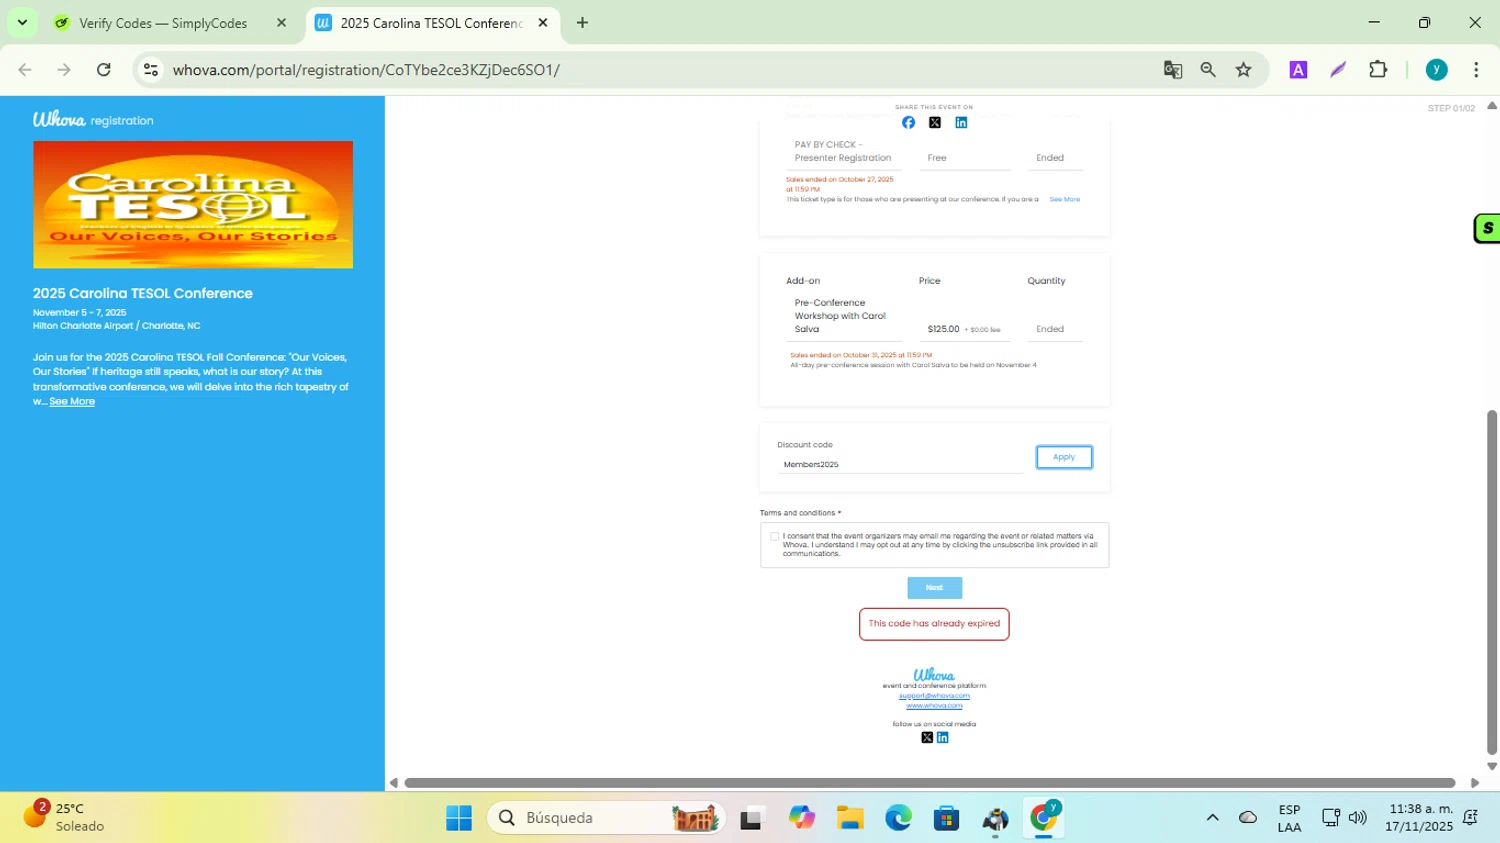
Task: Open notification center bell icon
Action: (1471, 818)
